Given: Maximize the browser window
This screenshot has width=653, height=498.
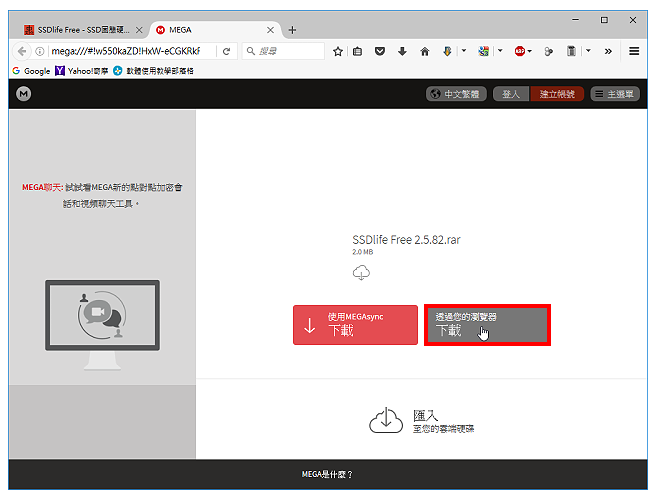Looking at the screenshot, I should coord(604,20).
